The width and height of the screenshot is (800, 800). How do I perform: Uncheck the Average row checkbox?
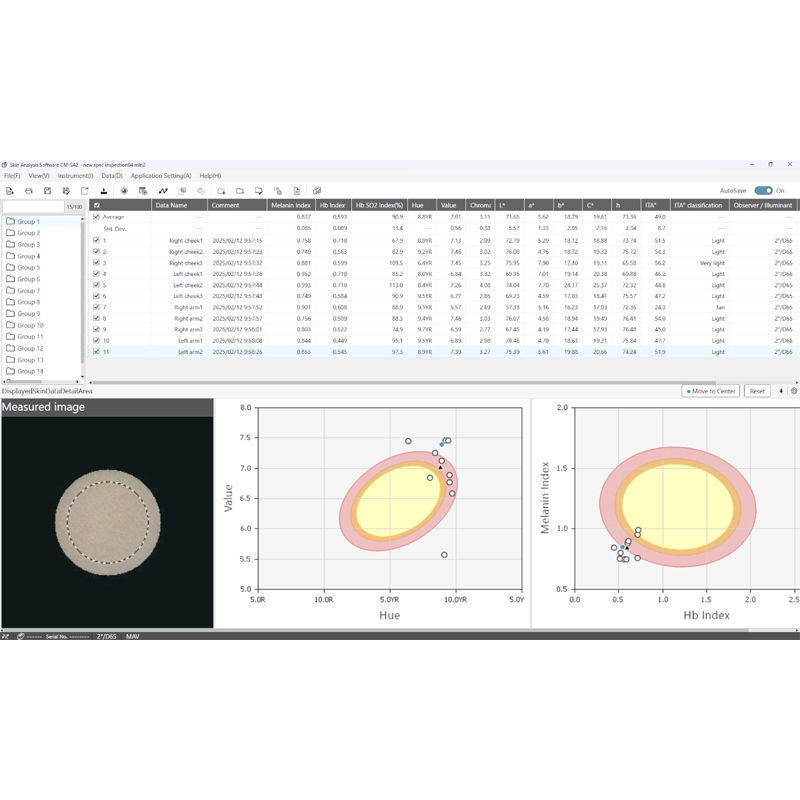point(96,215)
